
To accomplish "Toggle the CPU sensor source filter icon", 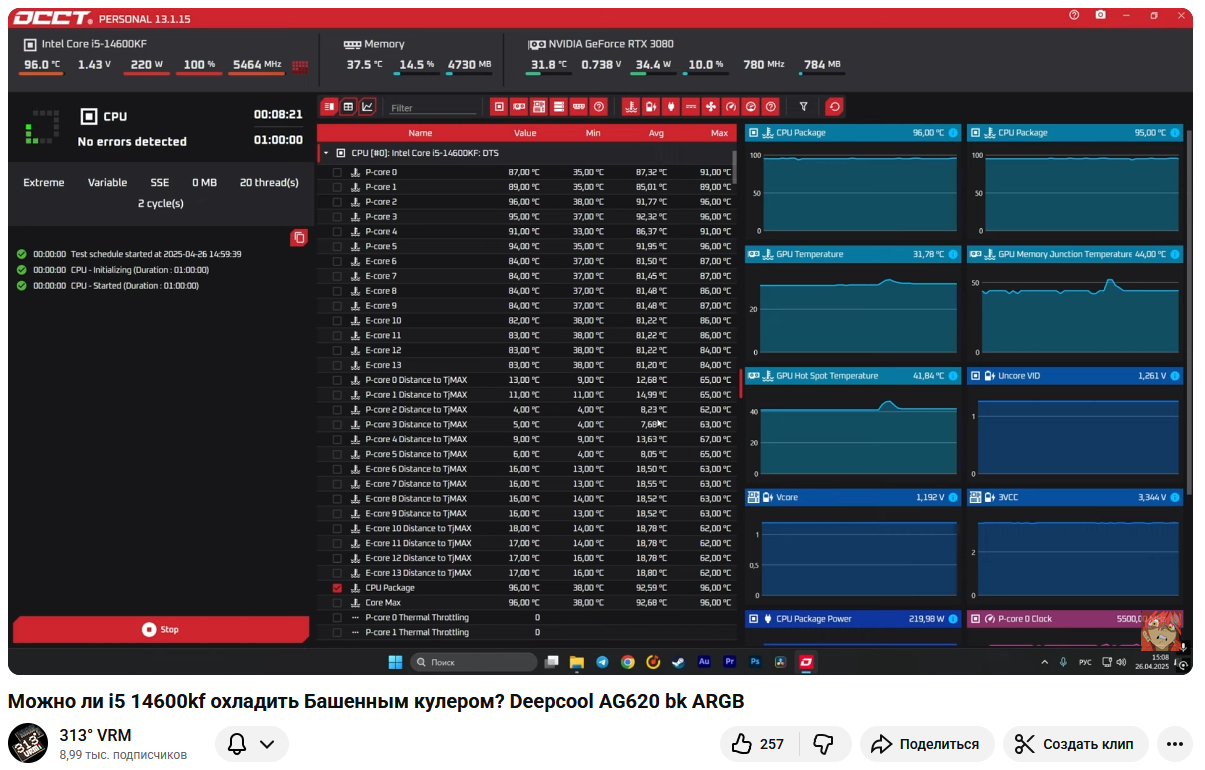I will 498,106.
